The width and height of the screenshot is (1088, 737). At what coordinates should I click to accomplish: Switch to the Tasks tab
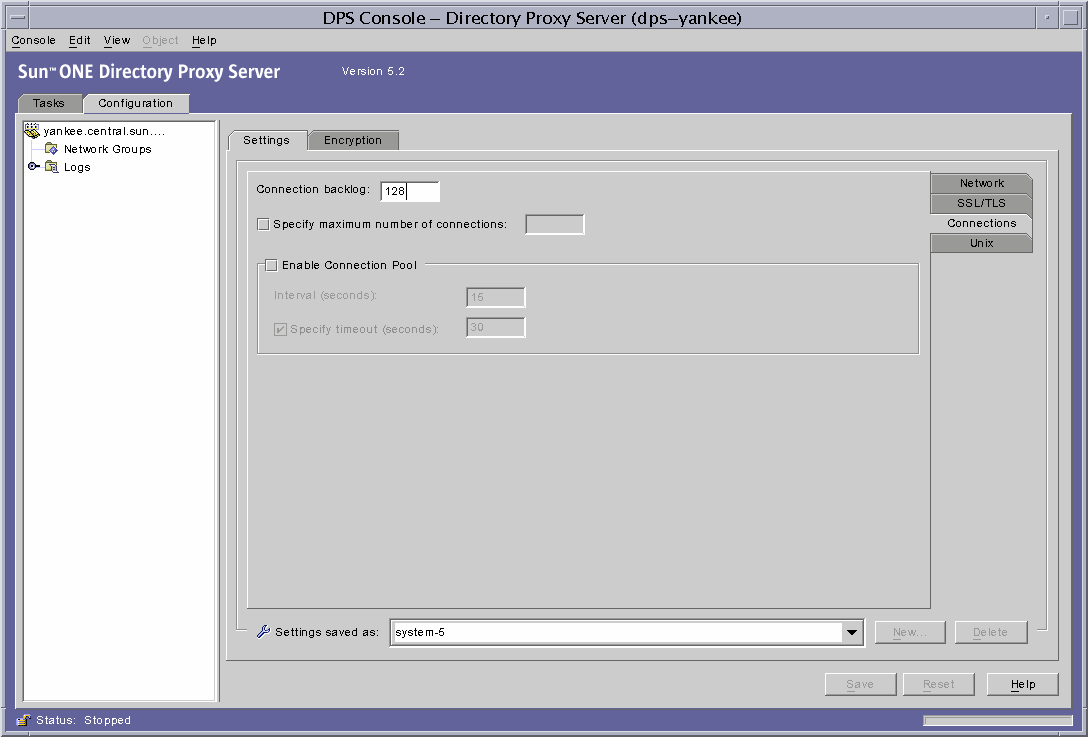click(x=49, y=103)
